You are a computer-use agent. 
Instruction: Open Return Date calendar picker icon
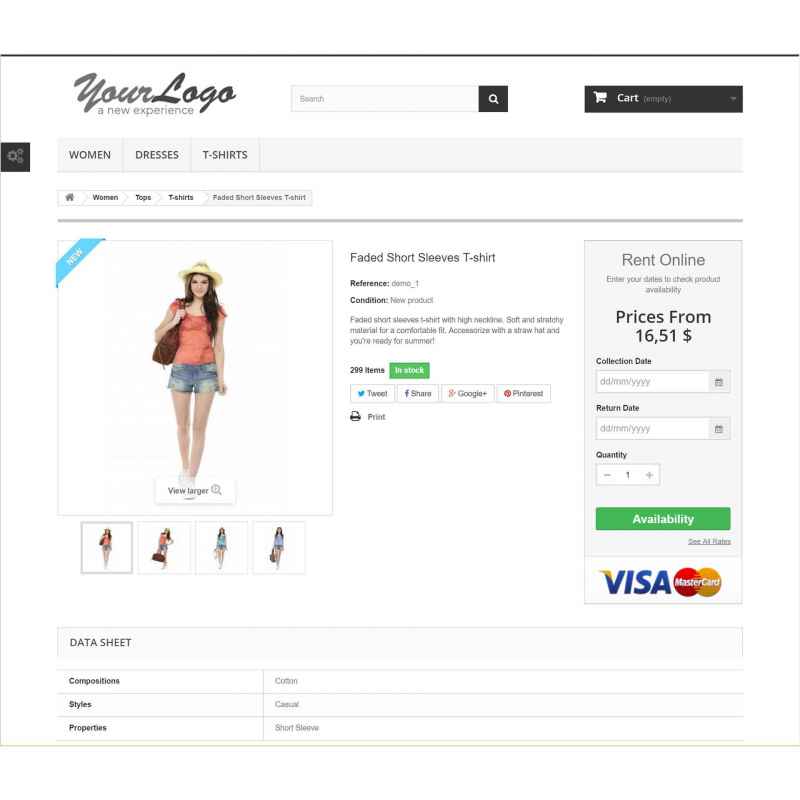(x=719, y=429)
